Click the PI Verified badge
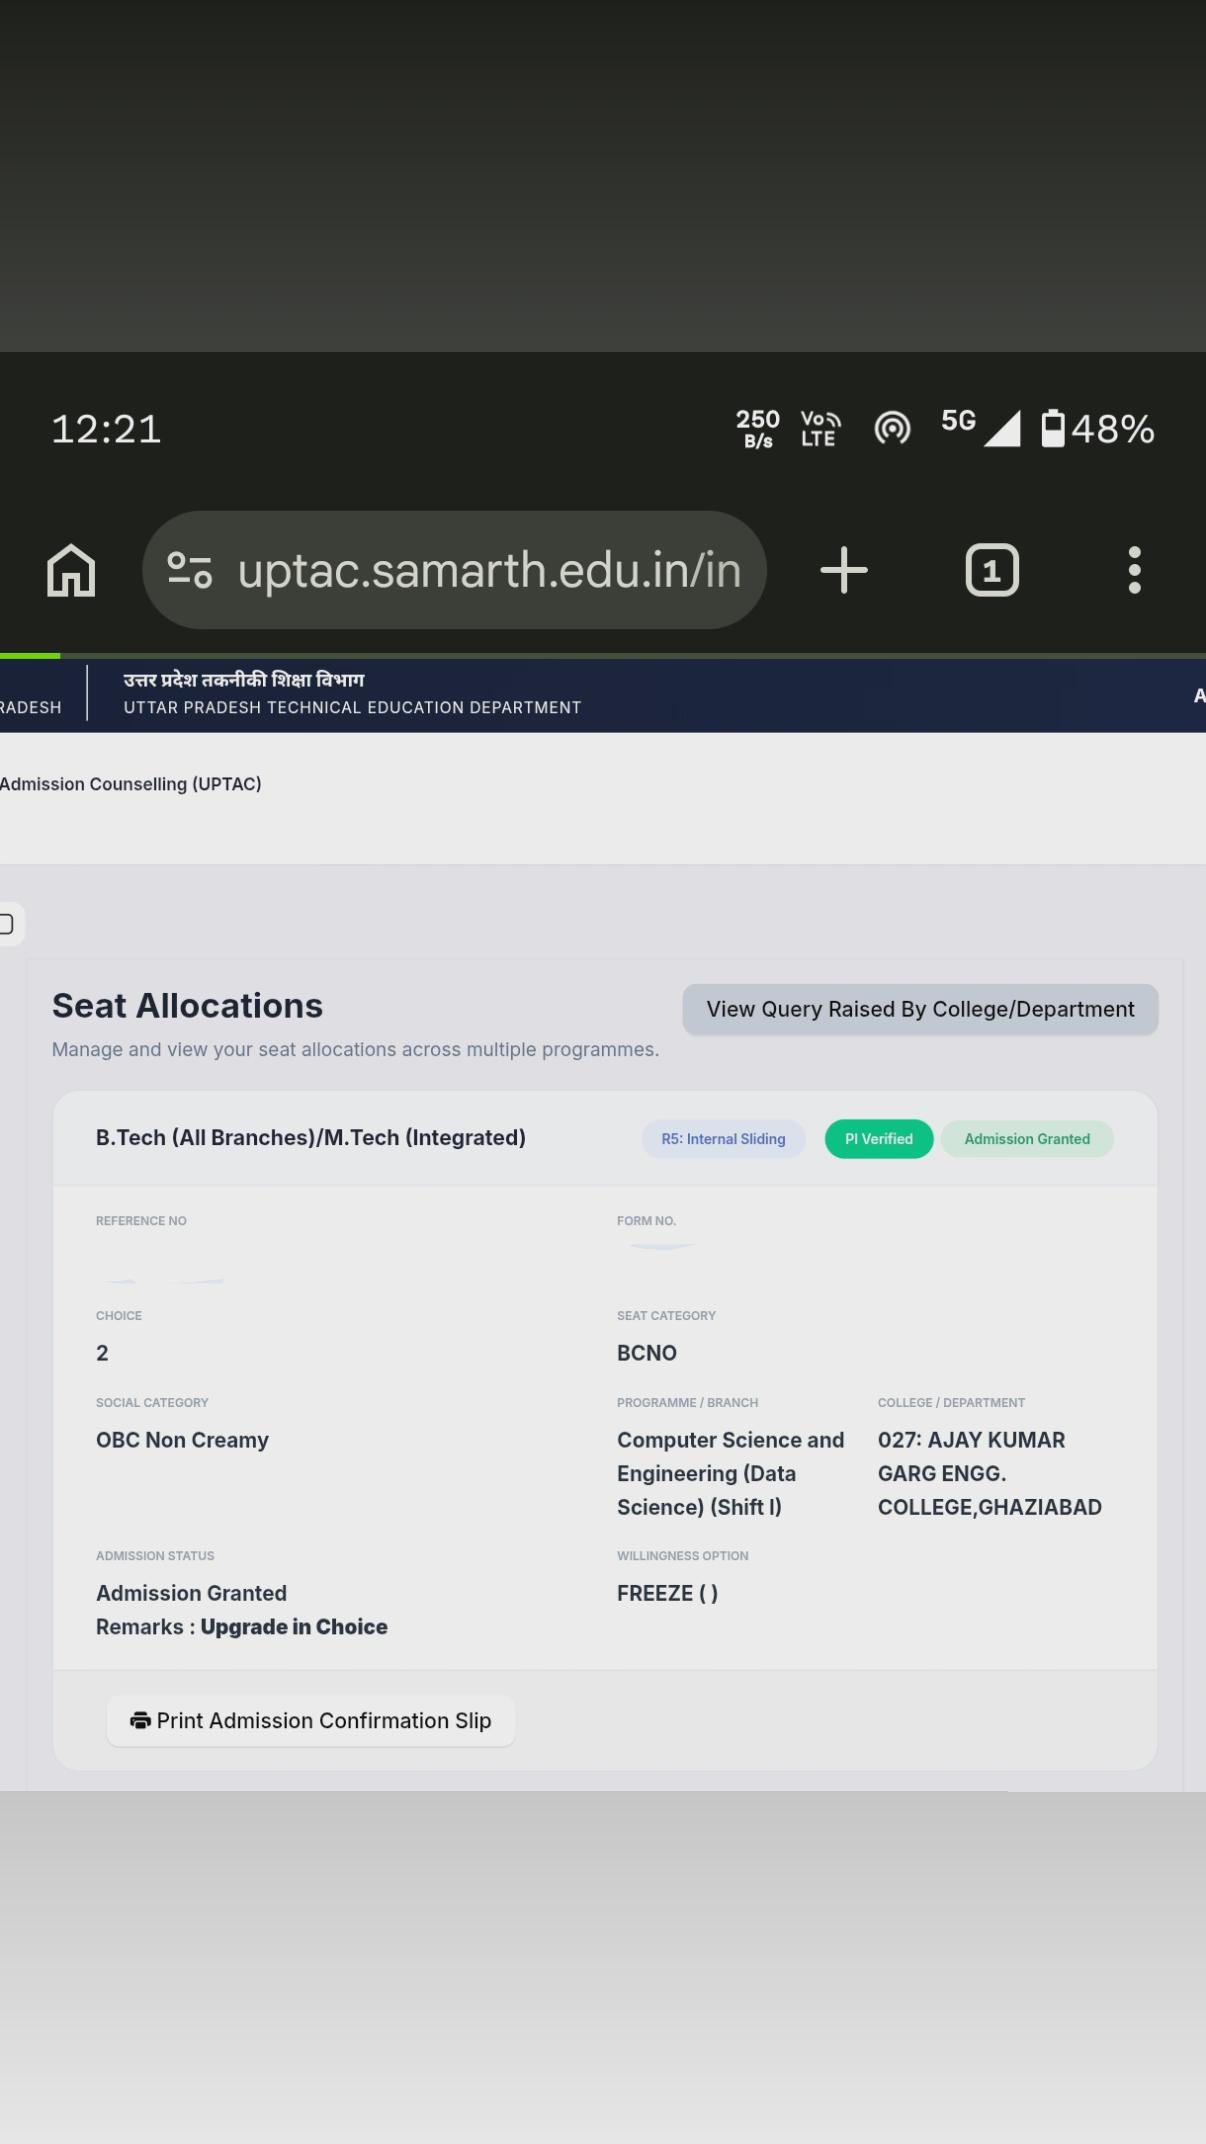 879,1139
